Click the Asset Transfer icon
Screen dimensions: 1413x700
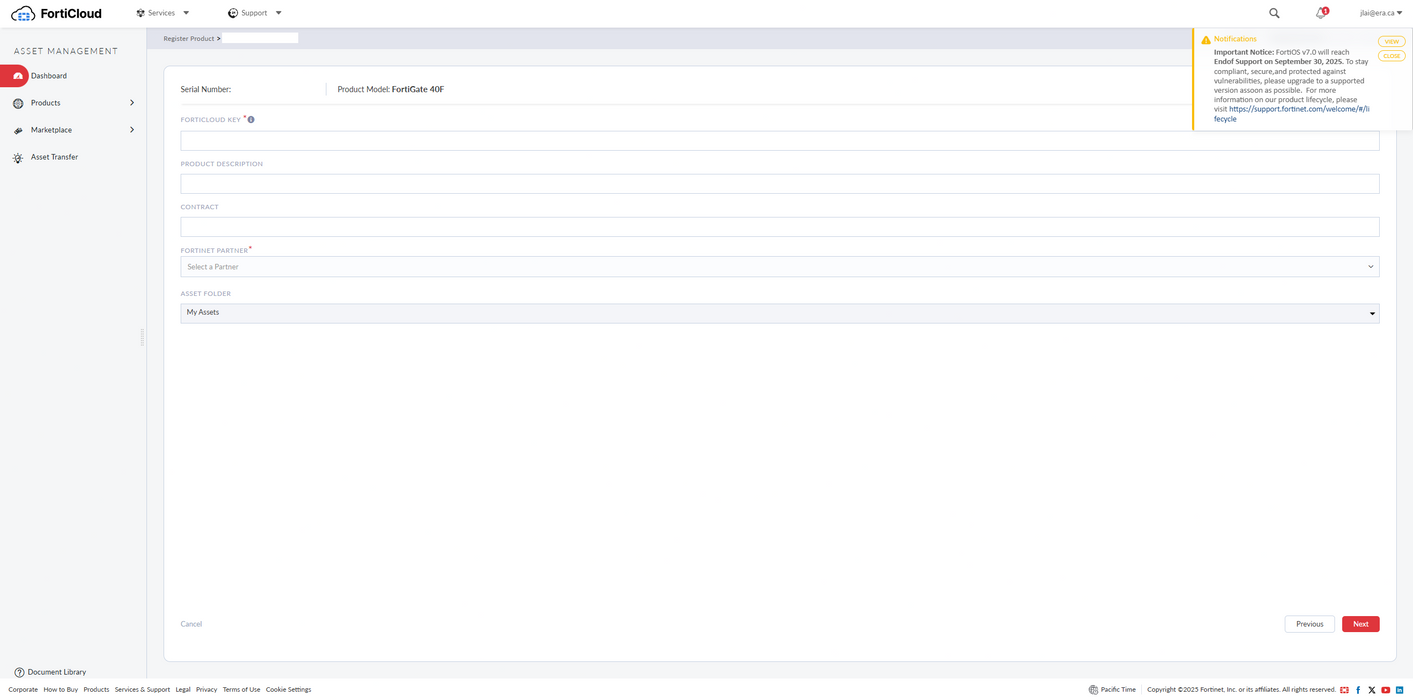coord(18,157)
